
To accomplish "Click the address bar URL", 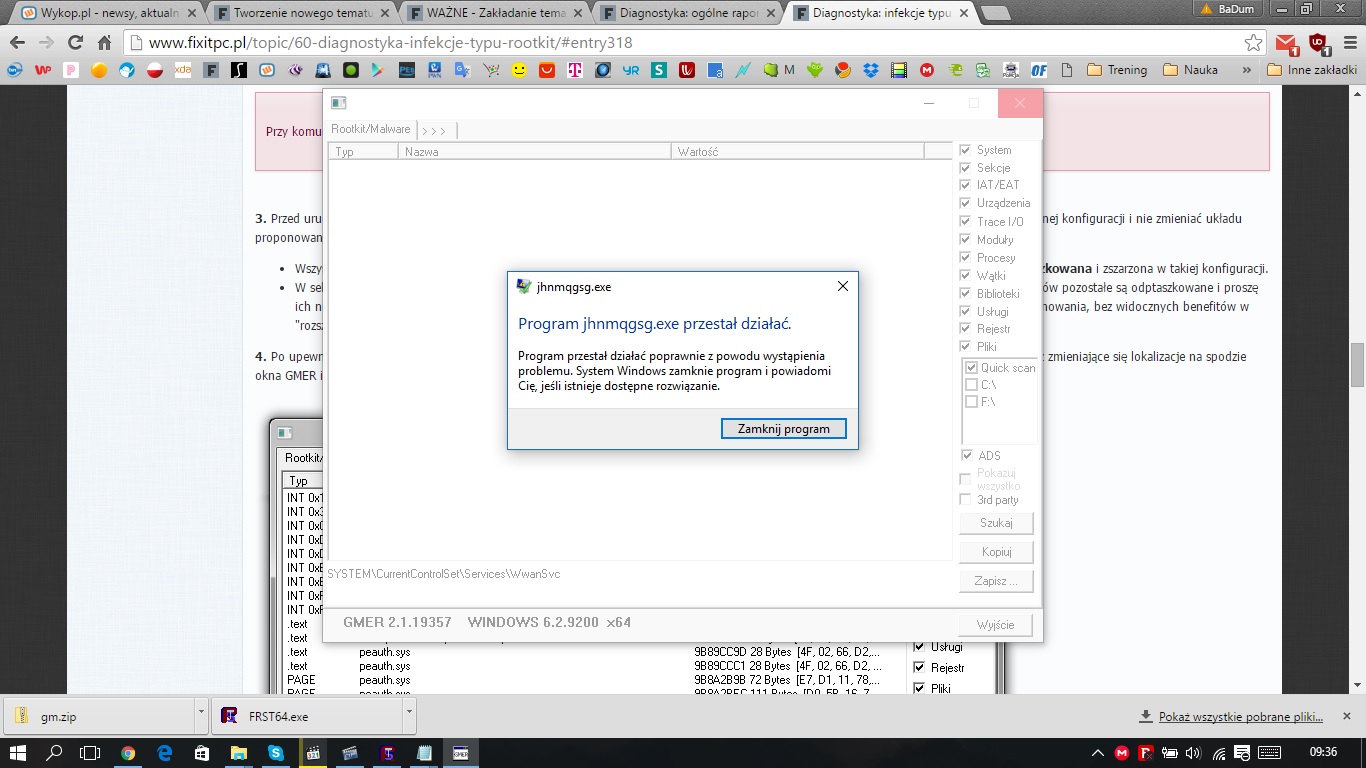I will click(x=390, y=43).
